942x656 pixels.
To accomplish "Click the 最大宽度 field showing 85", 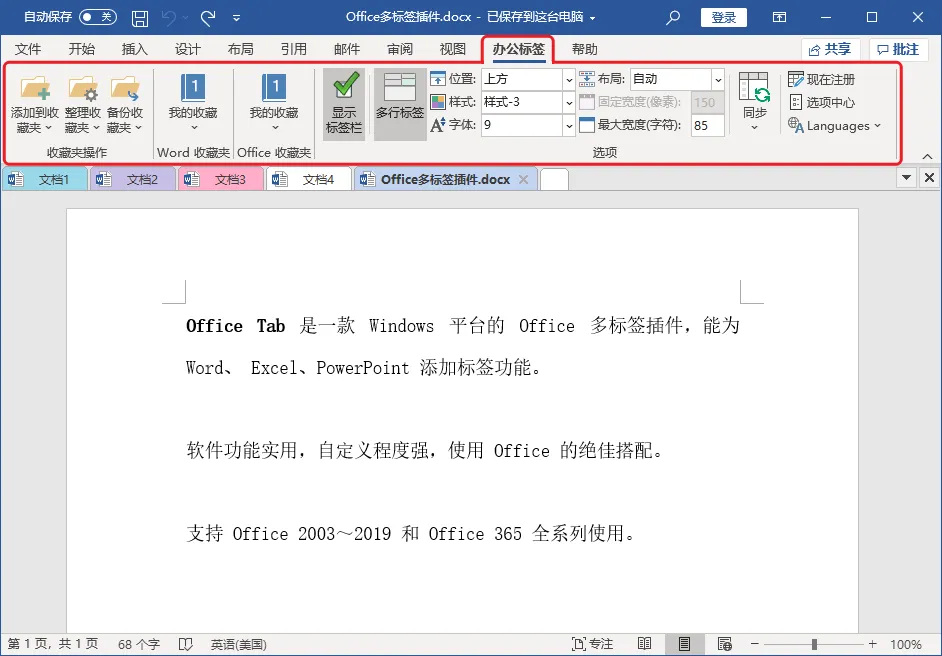I will (x=708, y=126).
